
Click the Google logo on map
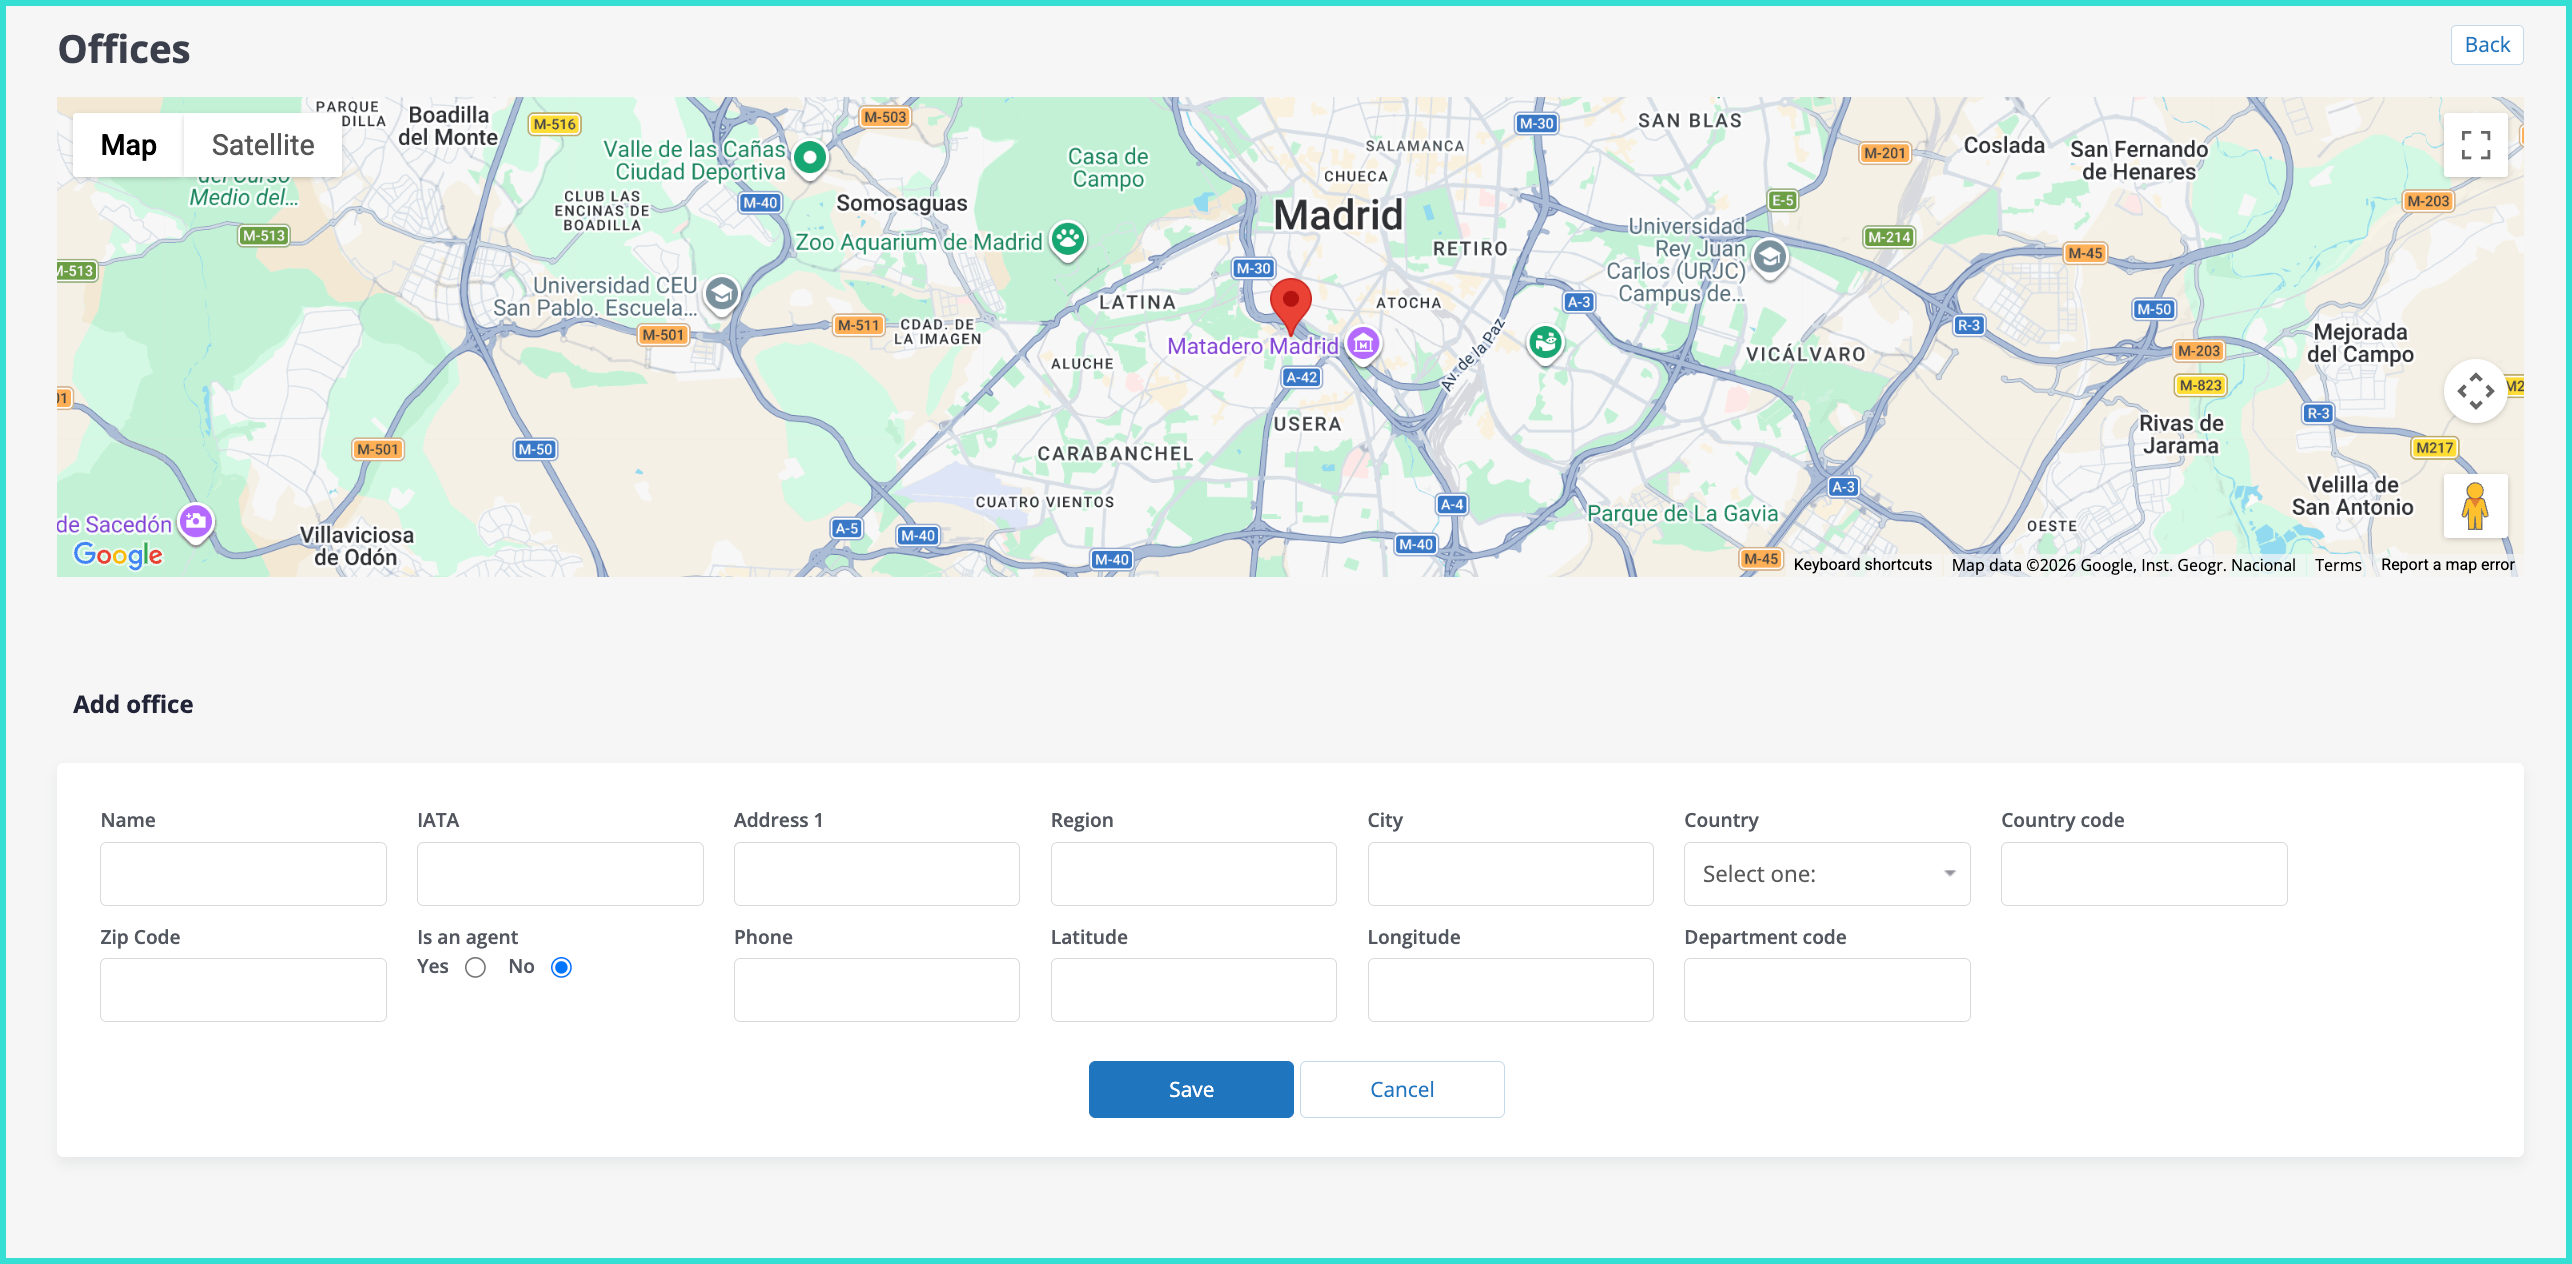click(x=118, y=554)
